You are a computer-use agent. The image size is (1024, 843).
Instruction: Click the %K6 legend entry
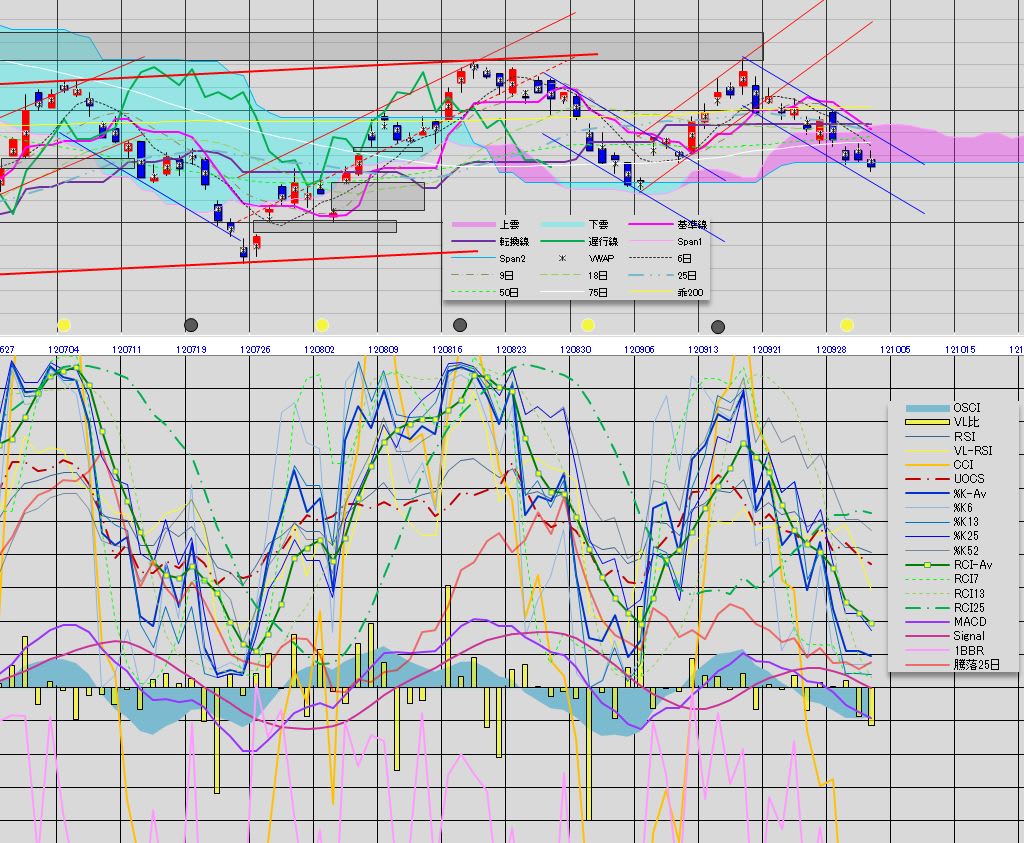point(963,507)
